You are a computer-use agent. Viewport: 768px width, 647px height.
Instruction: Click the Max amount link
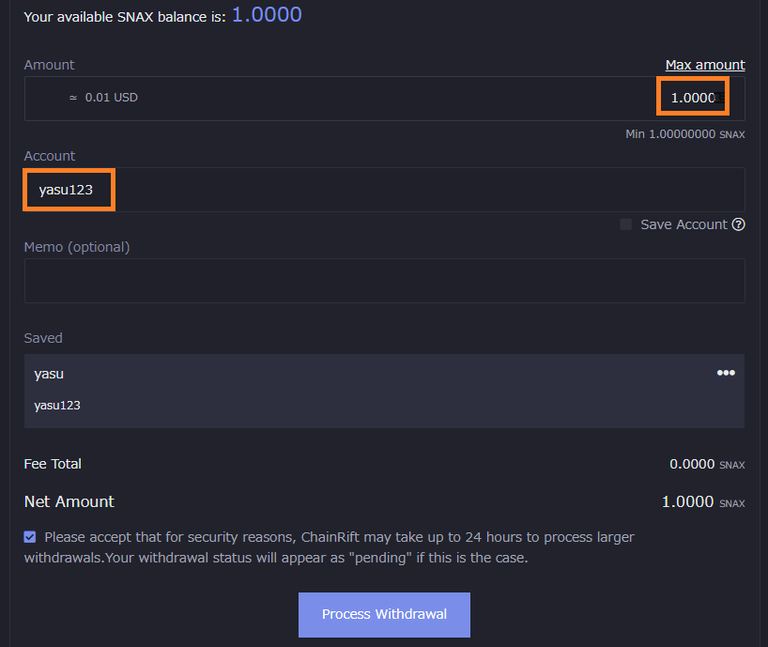[705, 65]
